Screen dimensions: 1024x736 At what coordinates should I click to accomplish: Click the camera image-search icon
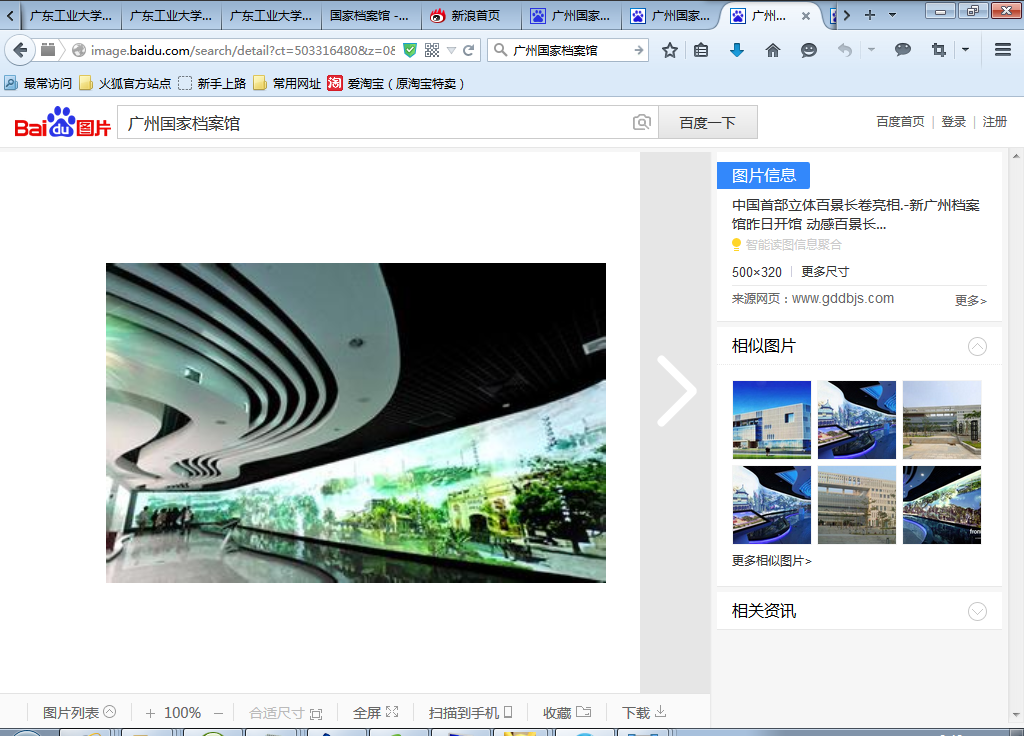[x=642, y=123]
